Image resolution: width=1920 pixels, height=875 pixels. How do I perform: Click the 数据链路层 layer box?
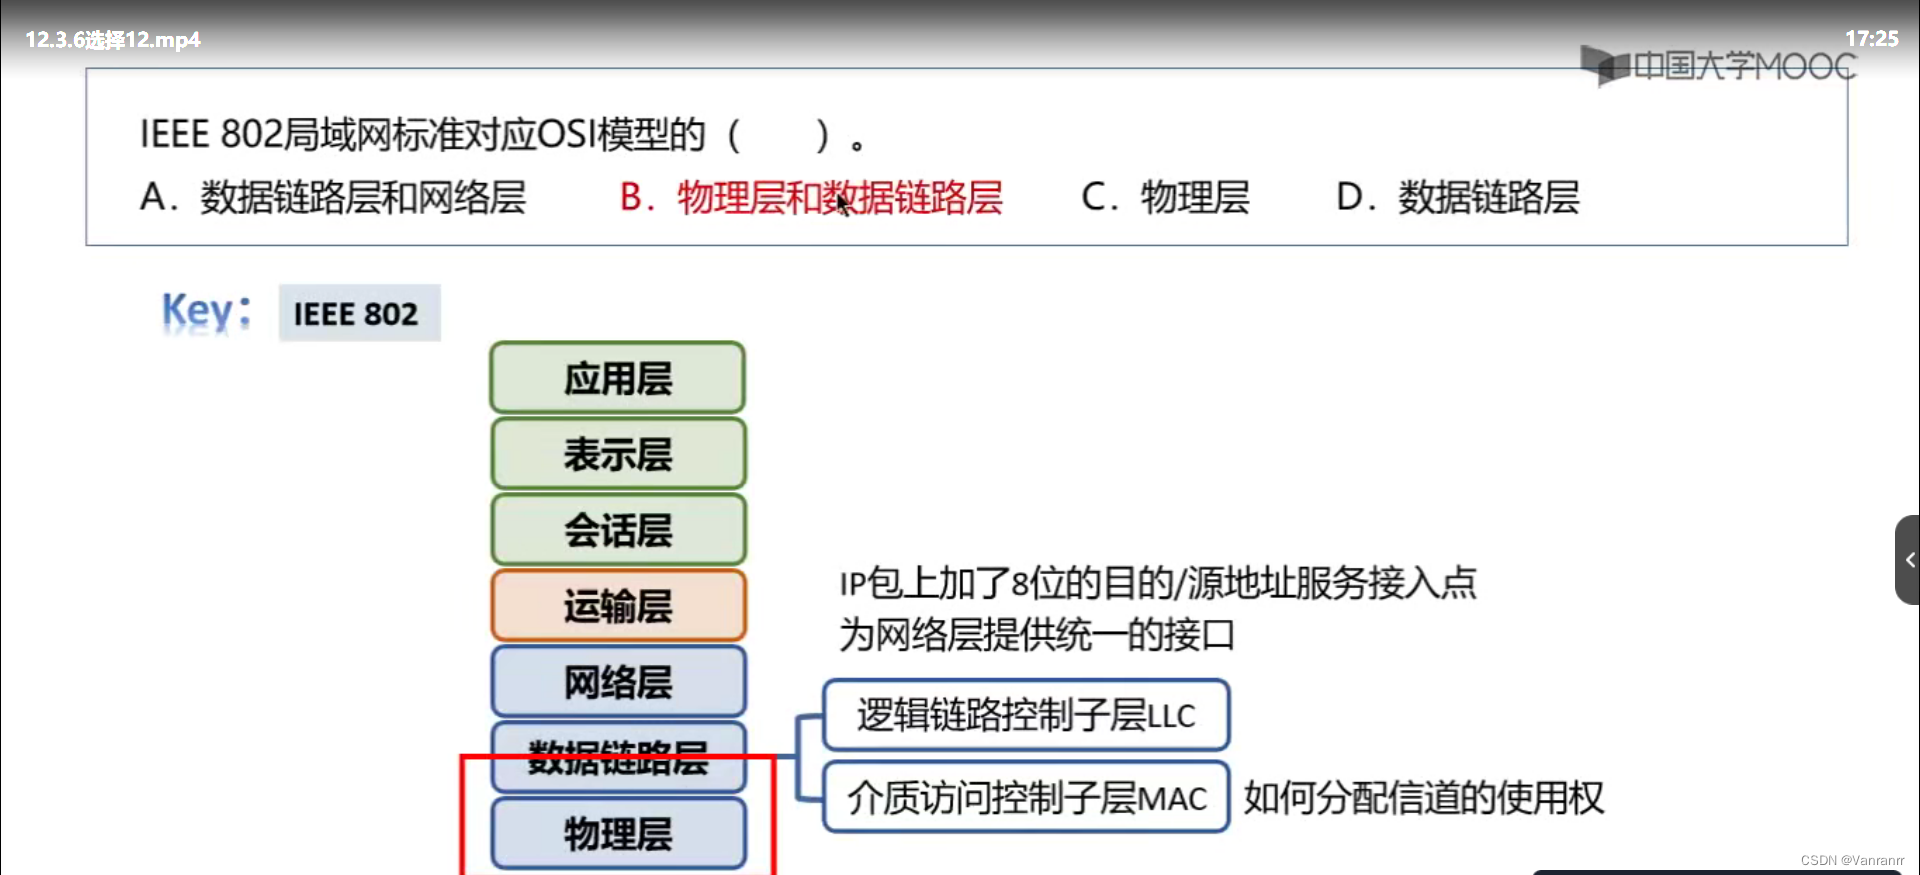pos(618,757)
